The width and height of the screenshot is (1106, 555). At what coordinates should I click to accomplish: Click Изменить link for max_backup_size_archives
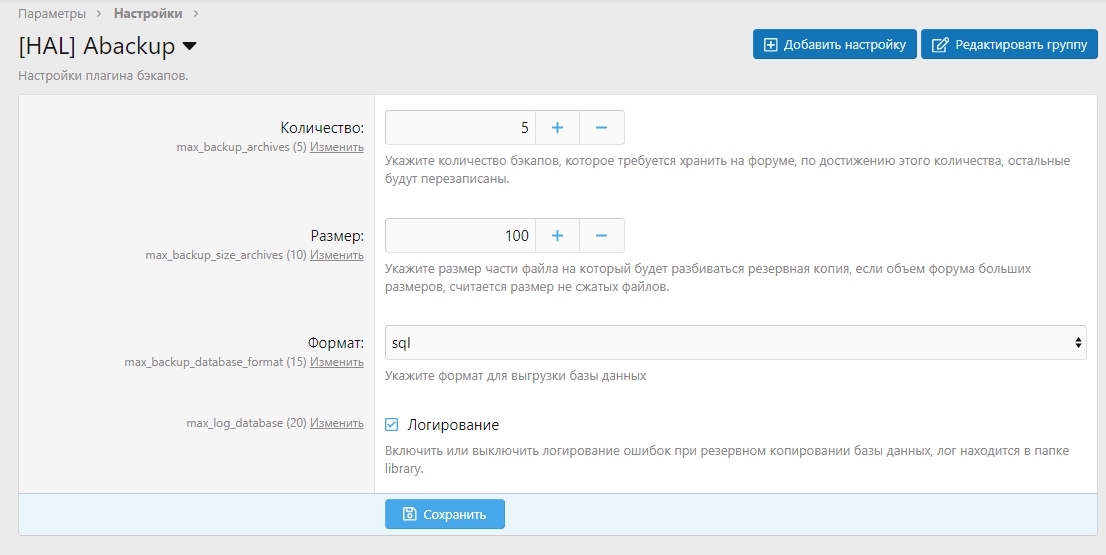tap(337, 255)
